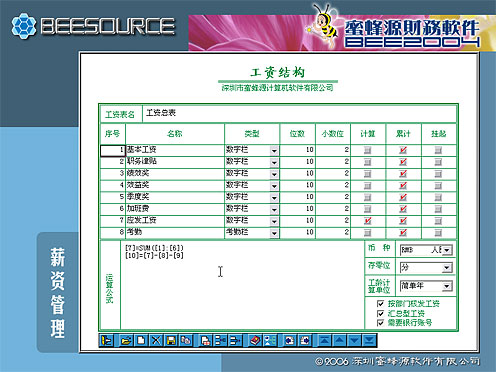
Task: Open 类型 dropdown for 考勤 row
Action: (274, 233)
